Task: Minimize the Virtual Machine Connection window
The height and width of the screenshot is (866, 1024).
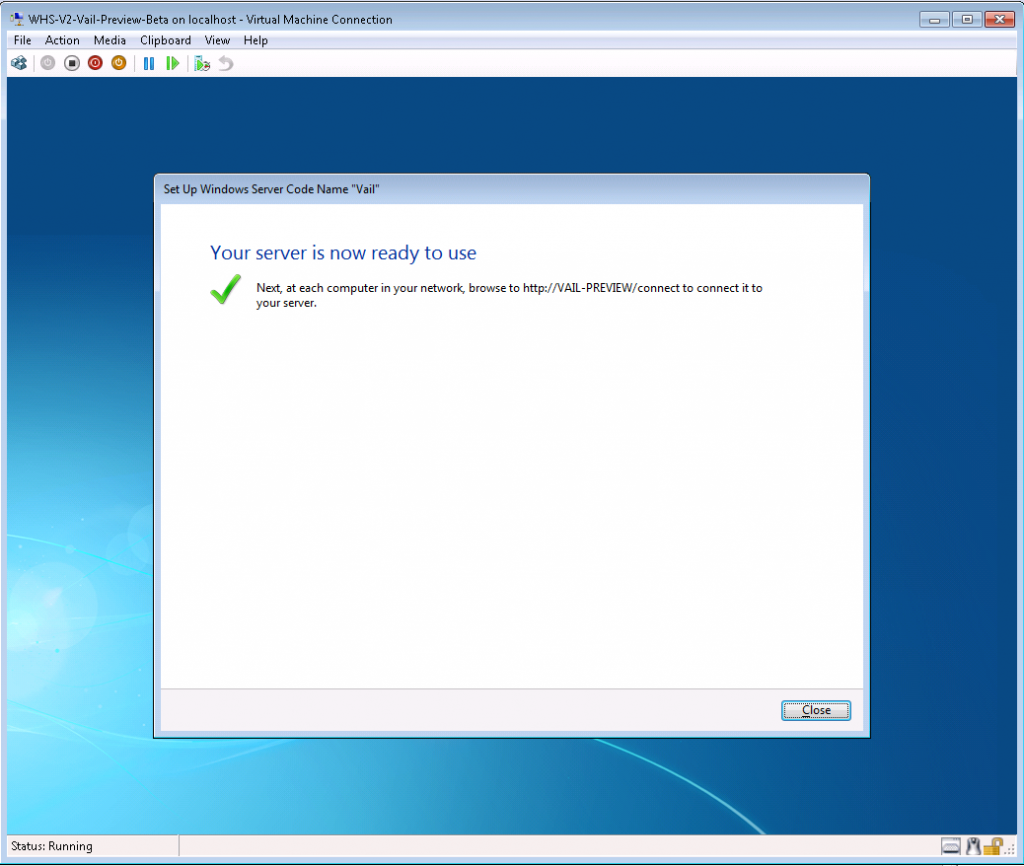Action: tap(934, 20)
